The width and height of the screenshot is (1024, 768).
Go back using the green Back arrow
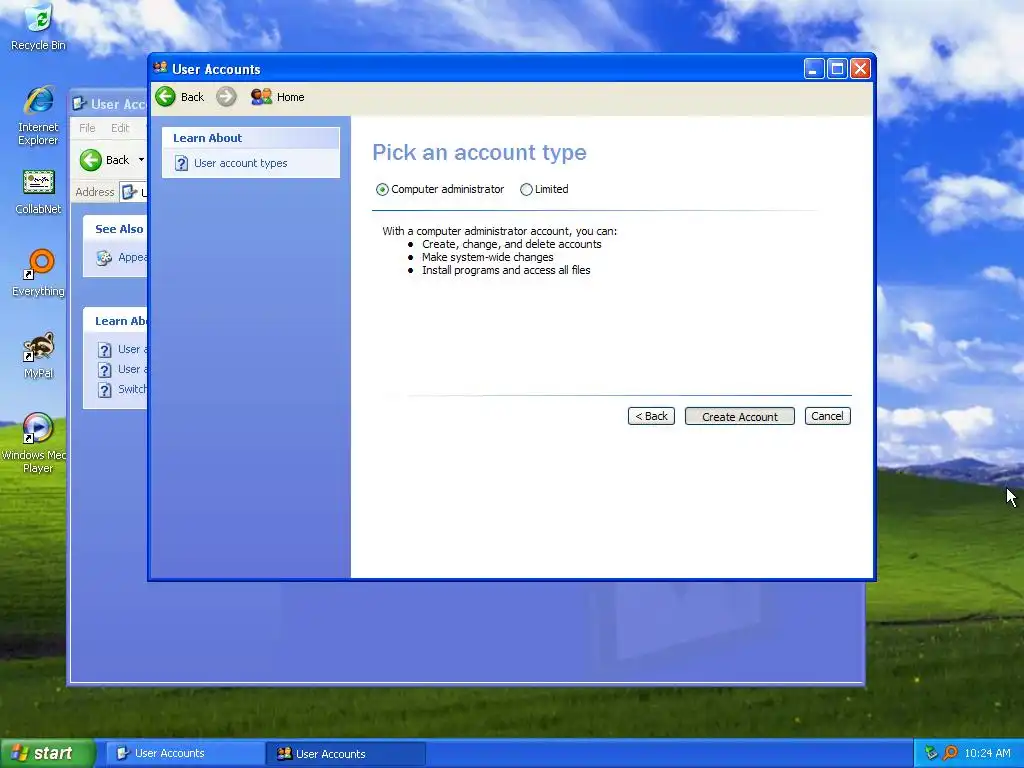[166, 97]
